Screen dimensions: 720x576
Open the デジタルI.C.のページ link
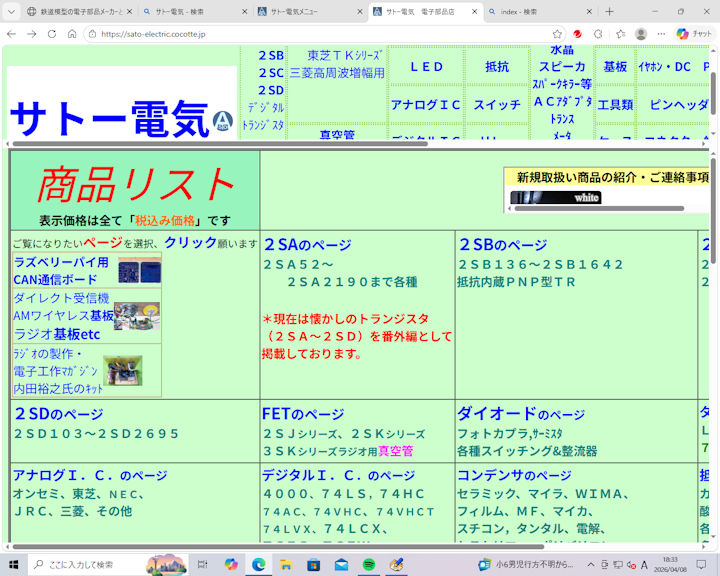[x=338, y=475]
